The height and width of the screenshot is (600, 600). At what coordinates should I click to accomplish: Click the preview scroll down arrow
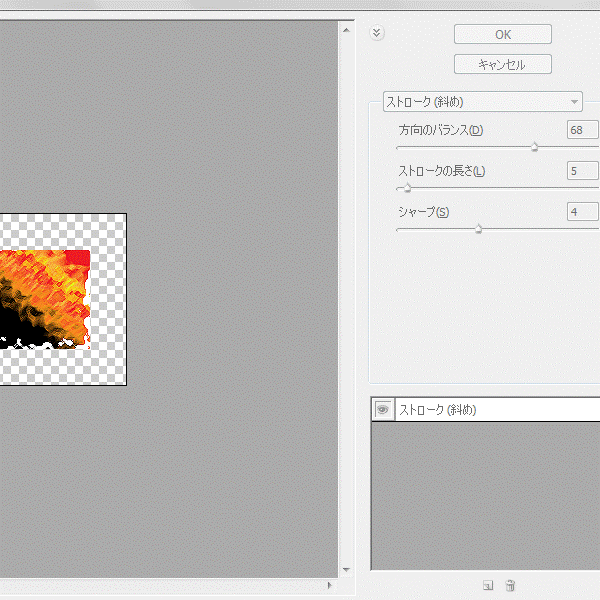[346, 570]
